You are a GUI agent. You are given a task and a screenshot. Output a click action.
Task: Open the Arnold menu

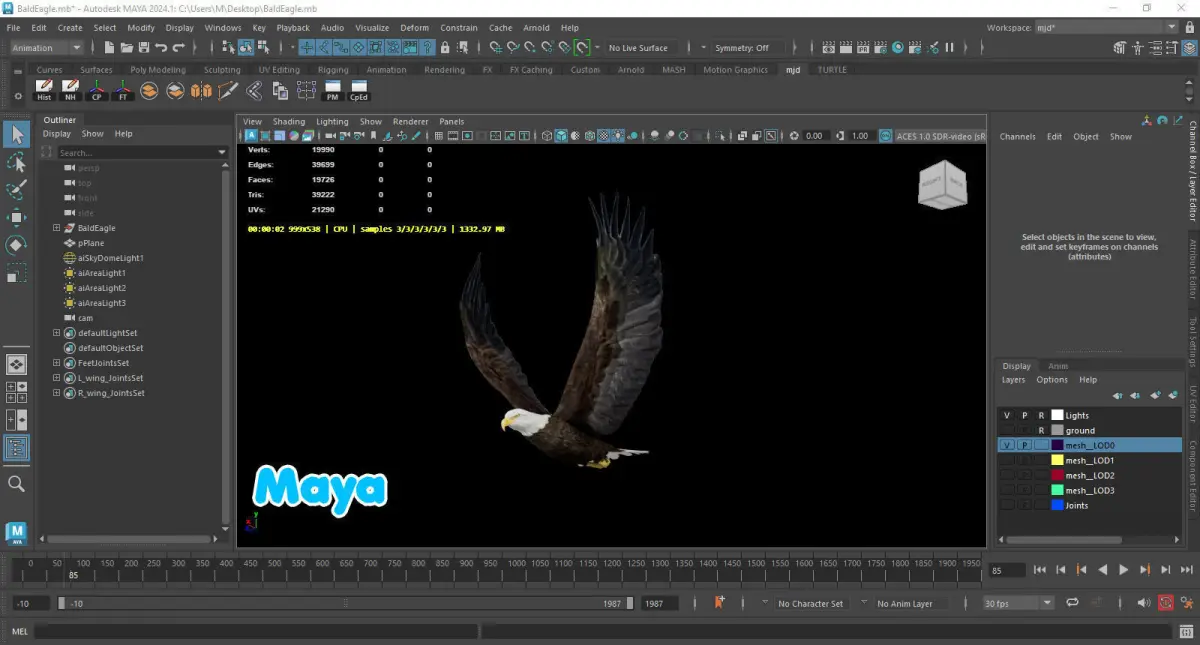pos(536,28)
